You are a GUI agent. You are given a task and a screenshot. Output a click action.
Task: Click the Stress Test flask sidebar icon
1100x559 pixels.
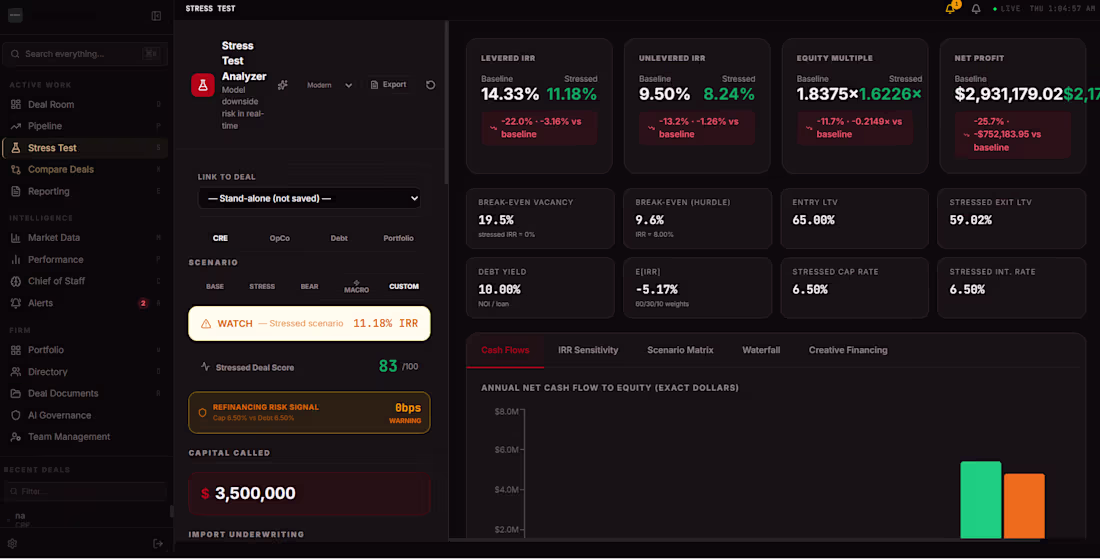15,148
